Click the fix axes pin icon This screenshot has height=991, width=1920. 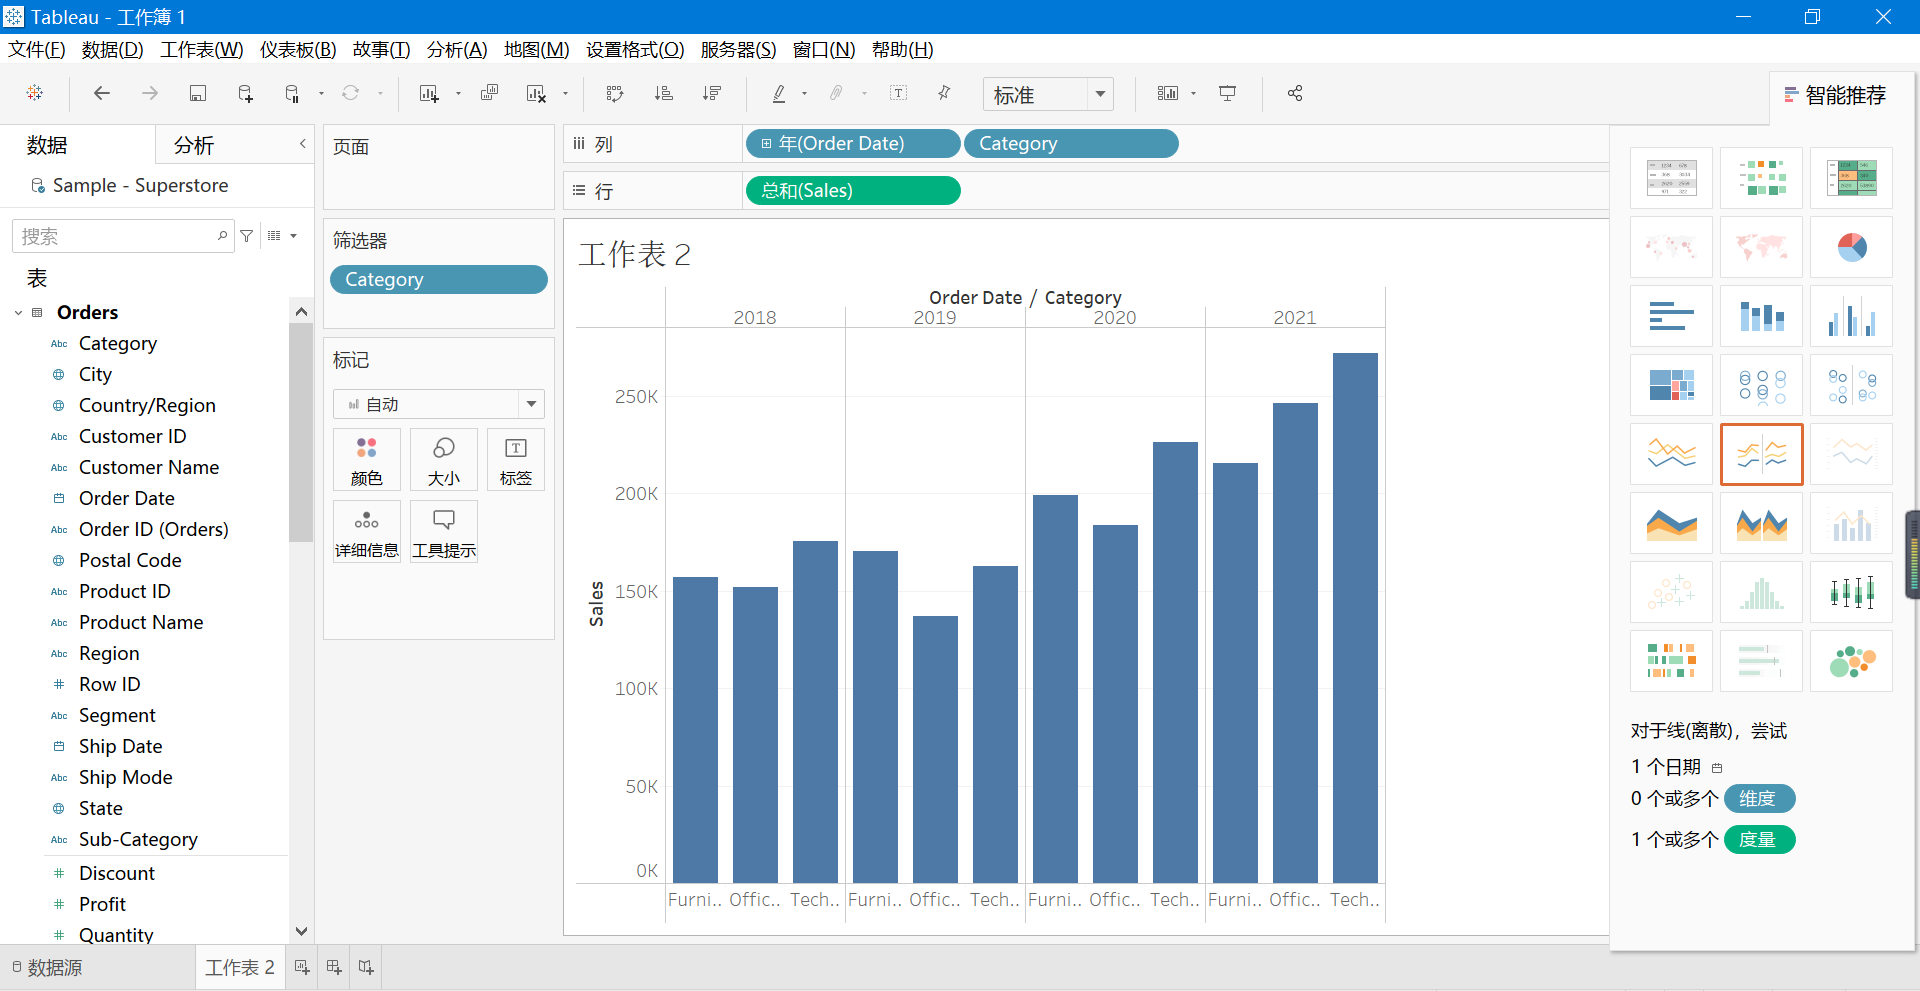944,93
